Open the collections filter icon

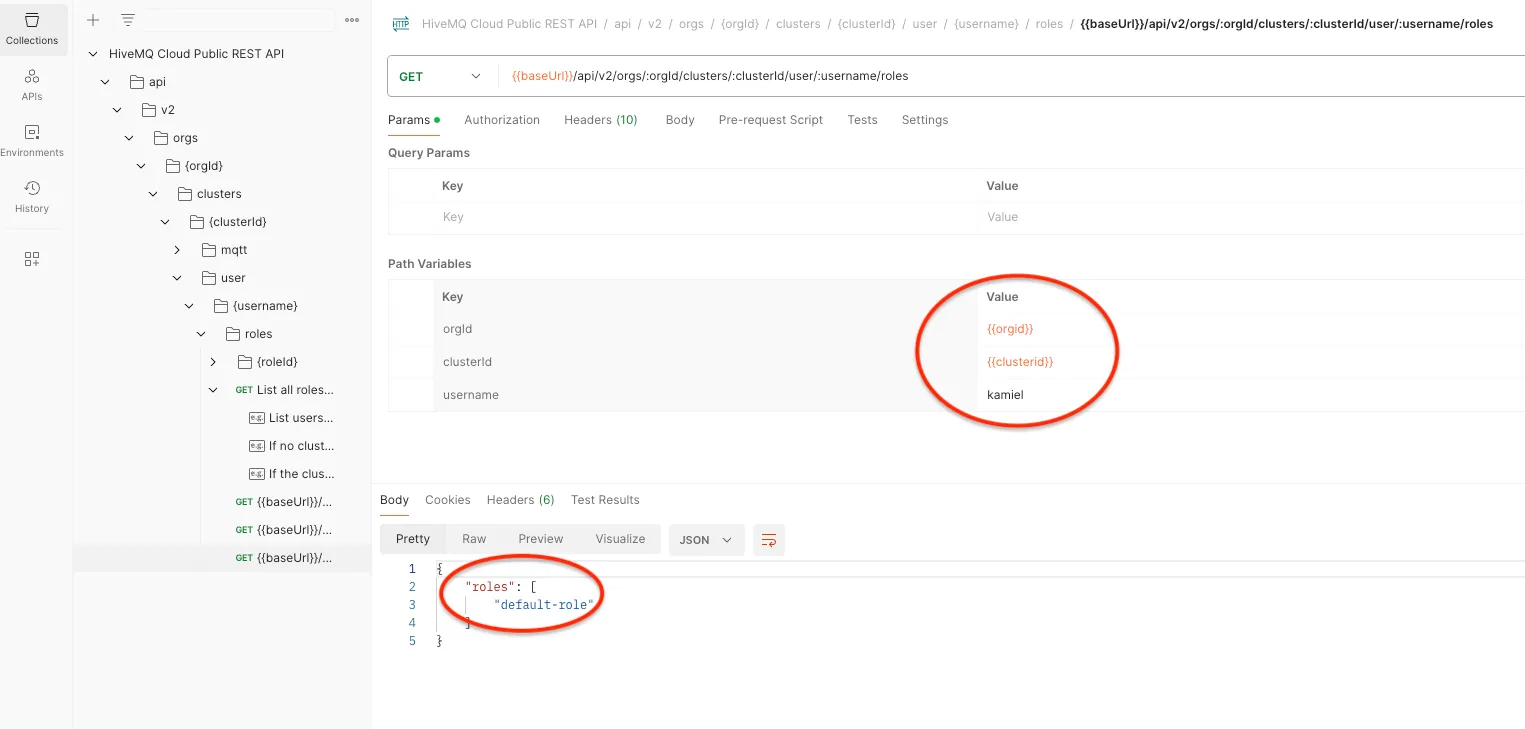pyautogui.click(x=127, y=20)
